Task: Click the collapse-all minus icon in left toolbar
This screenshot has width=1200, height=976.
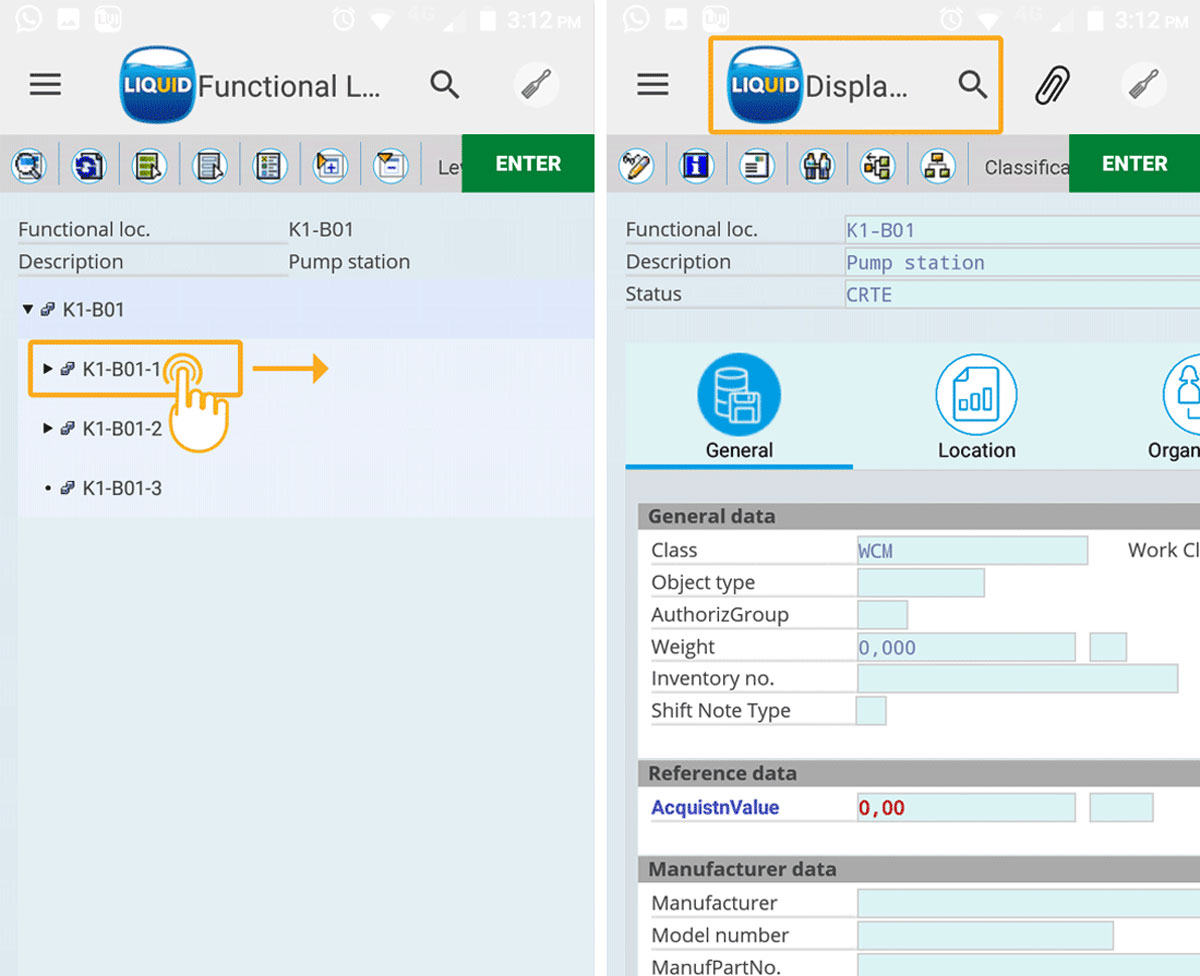Action: point(390,166)
